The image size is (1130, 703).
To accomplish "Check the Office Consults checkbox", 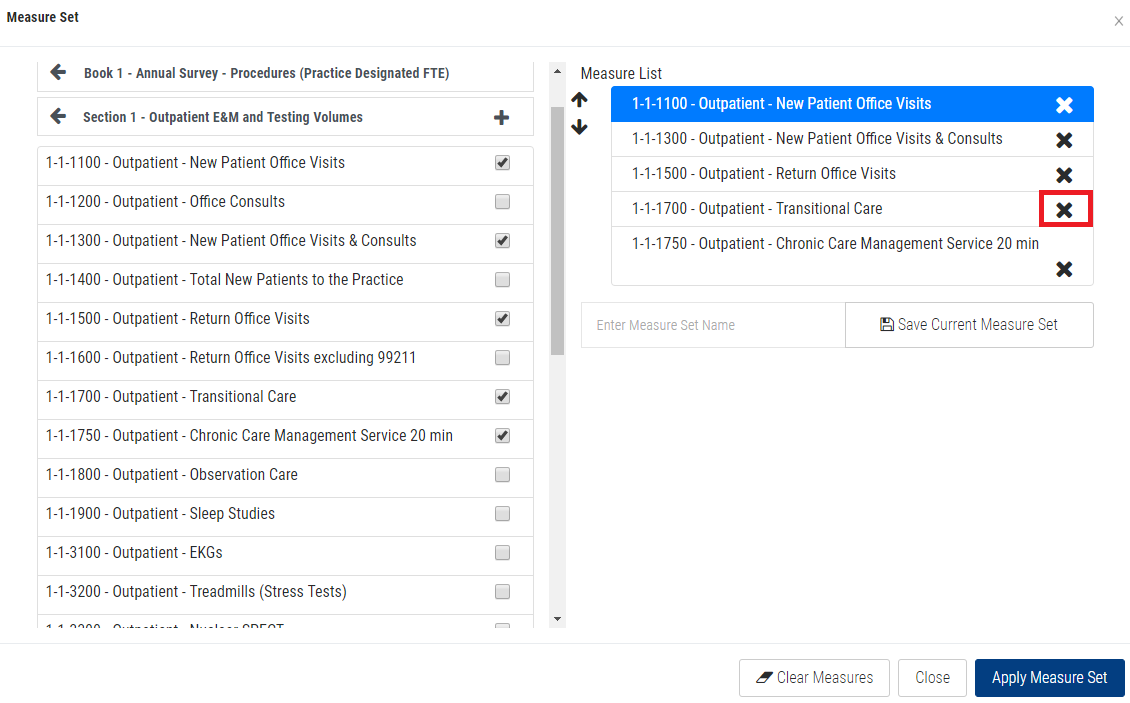I will tap(502, 202).
